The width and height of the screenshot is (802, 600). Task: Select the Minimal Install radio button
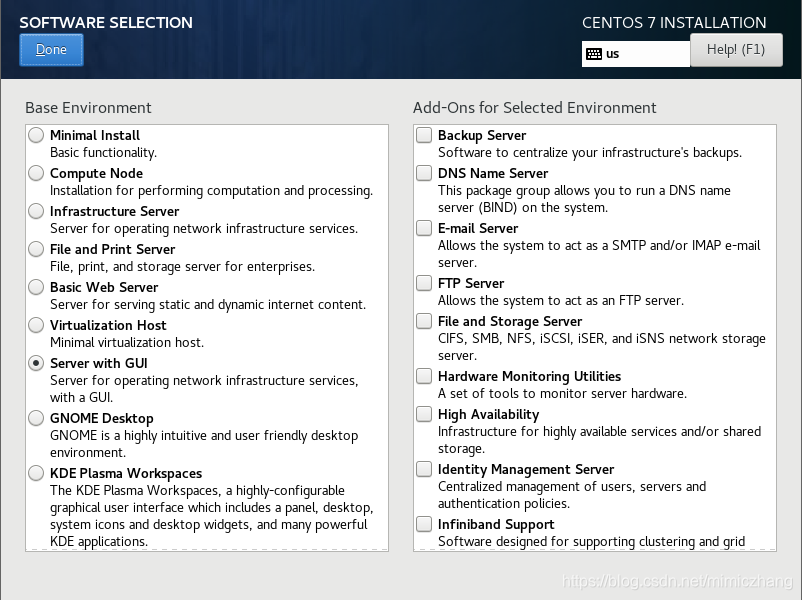coord(36,135)
